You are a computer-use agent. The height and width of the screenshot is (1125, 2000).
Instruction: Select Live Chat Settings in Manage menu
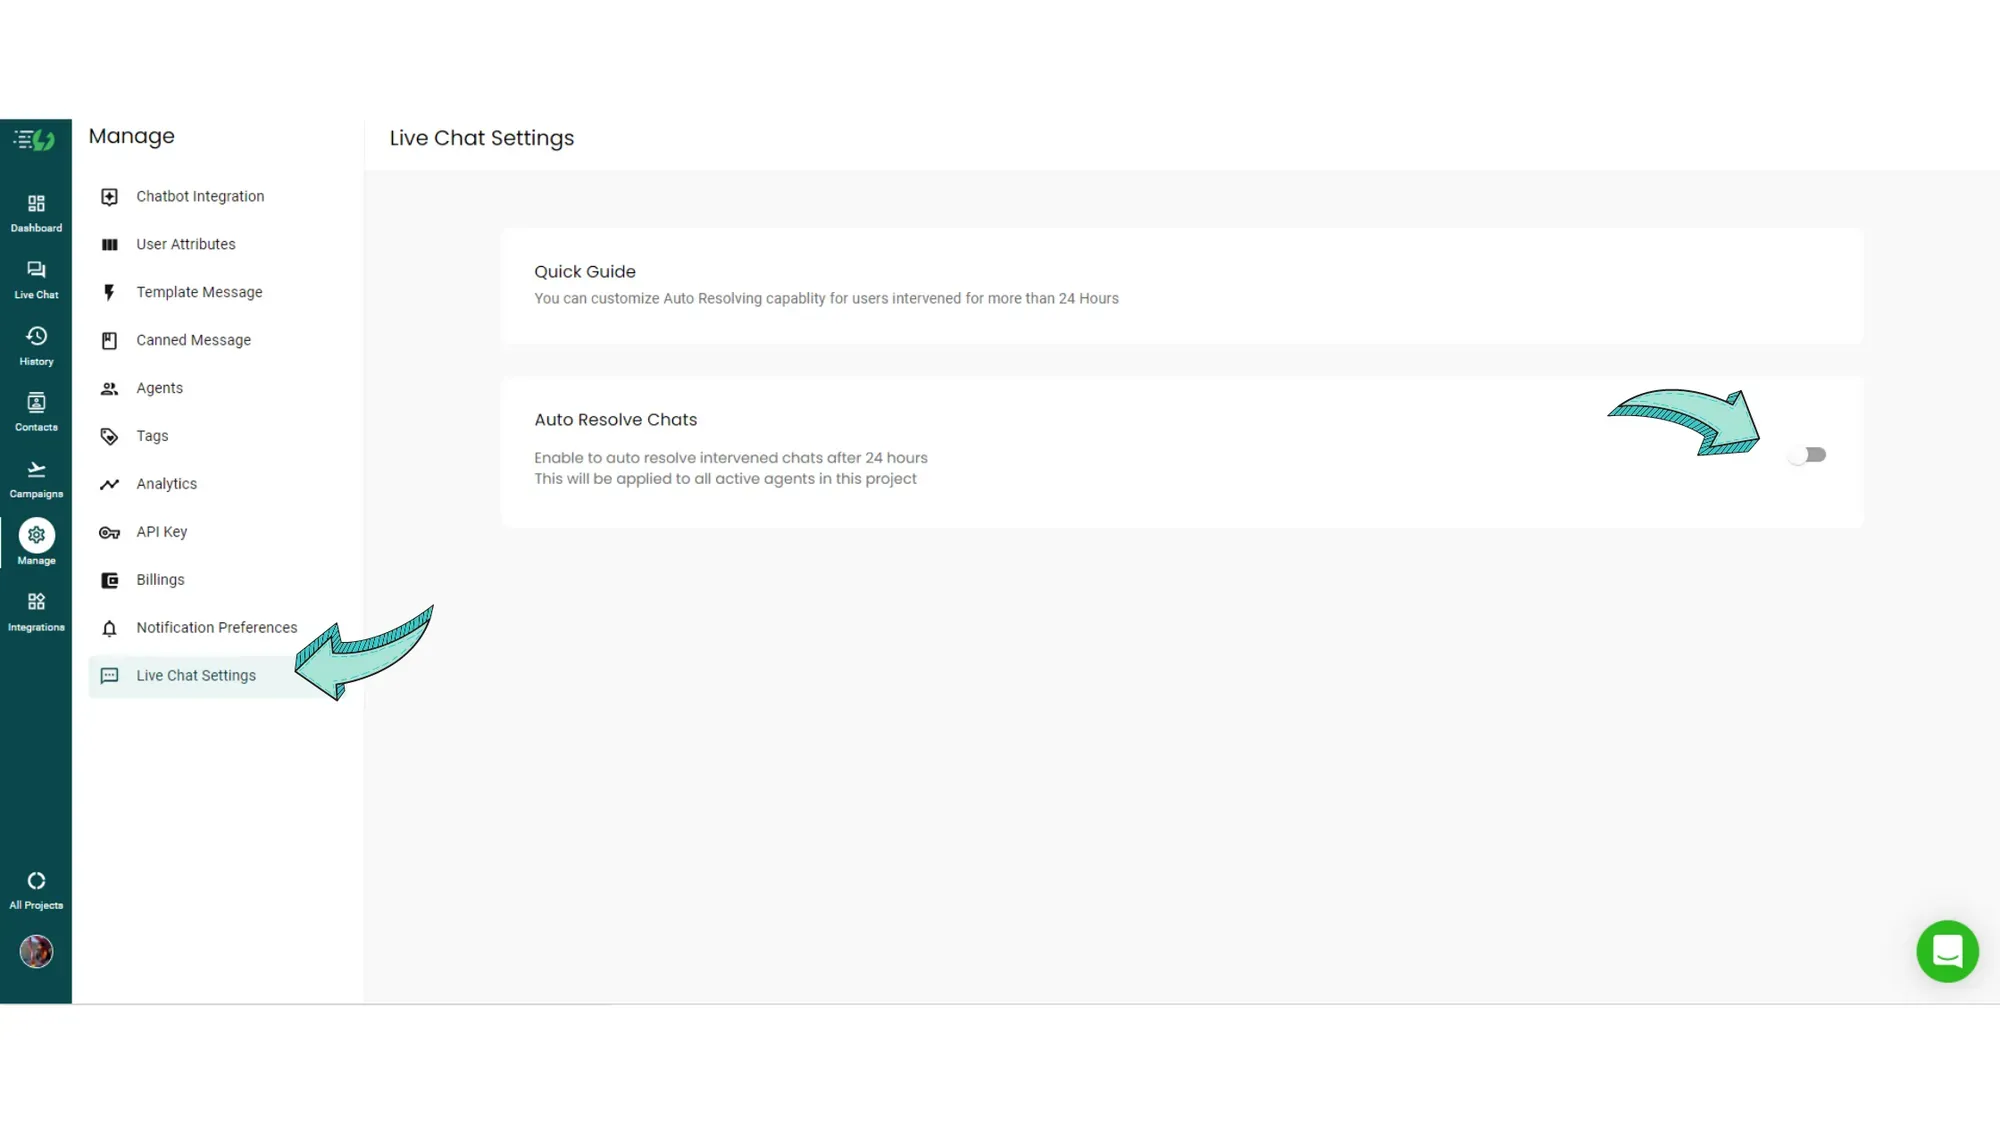click(196, 675)
